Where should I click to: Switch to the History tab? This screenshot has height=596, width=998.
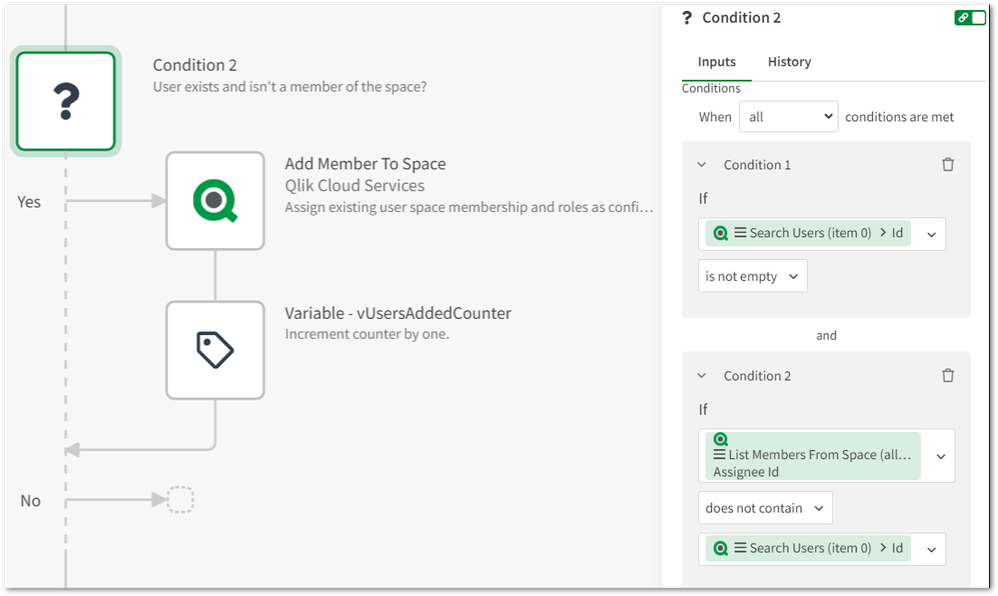(x=789, y=62)
